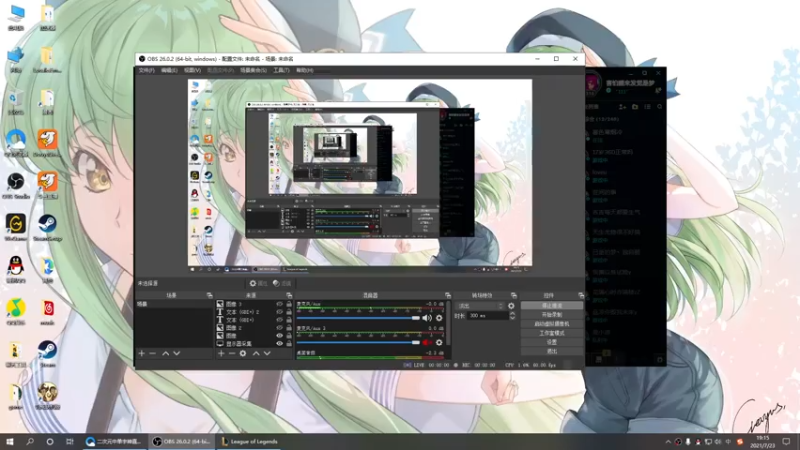800x450 pixels.
Task: Hide the 显示器采集 source with eye icon
Action: pos(280,343)
